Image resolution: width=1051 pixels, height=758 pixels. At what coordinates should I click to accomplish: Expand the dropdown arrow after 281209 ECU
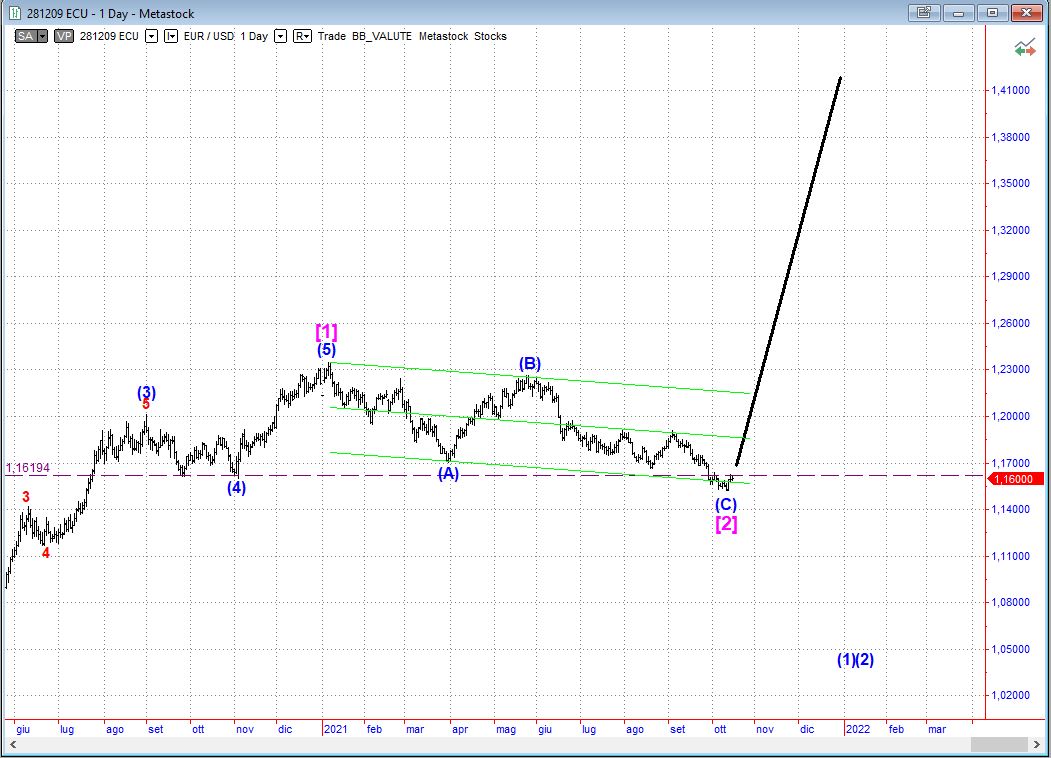(151, 36)
